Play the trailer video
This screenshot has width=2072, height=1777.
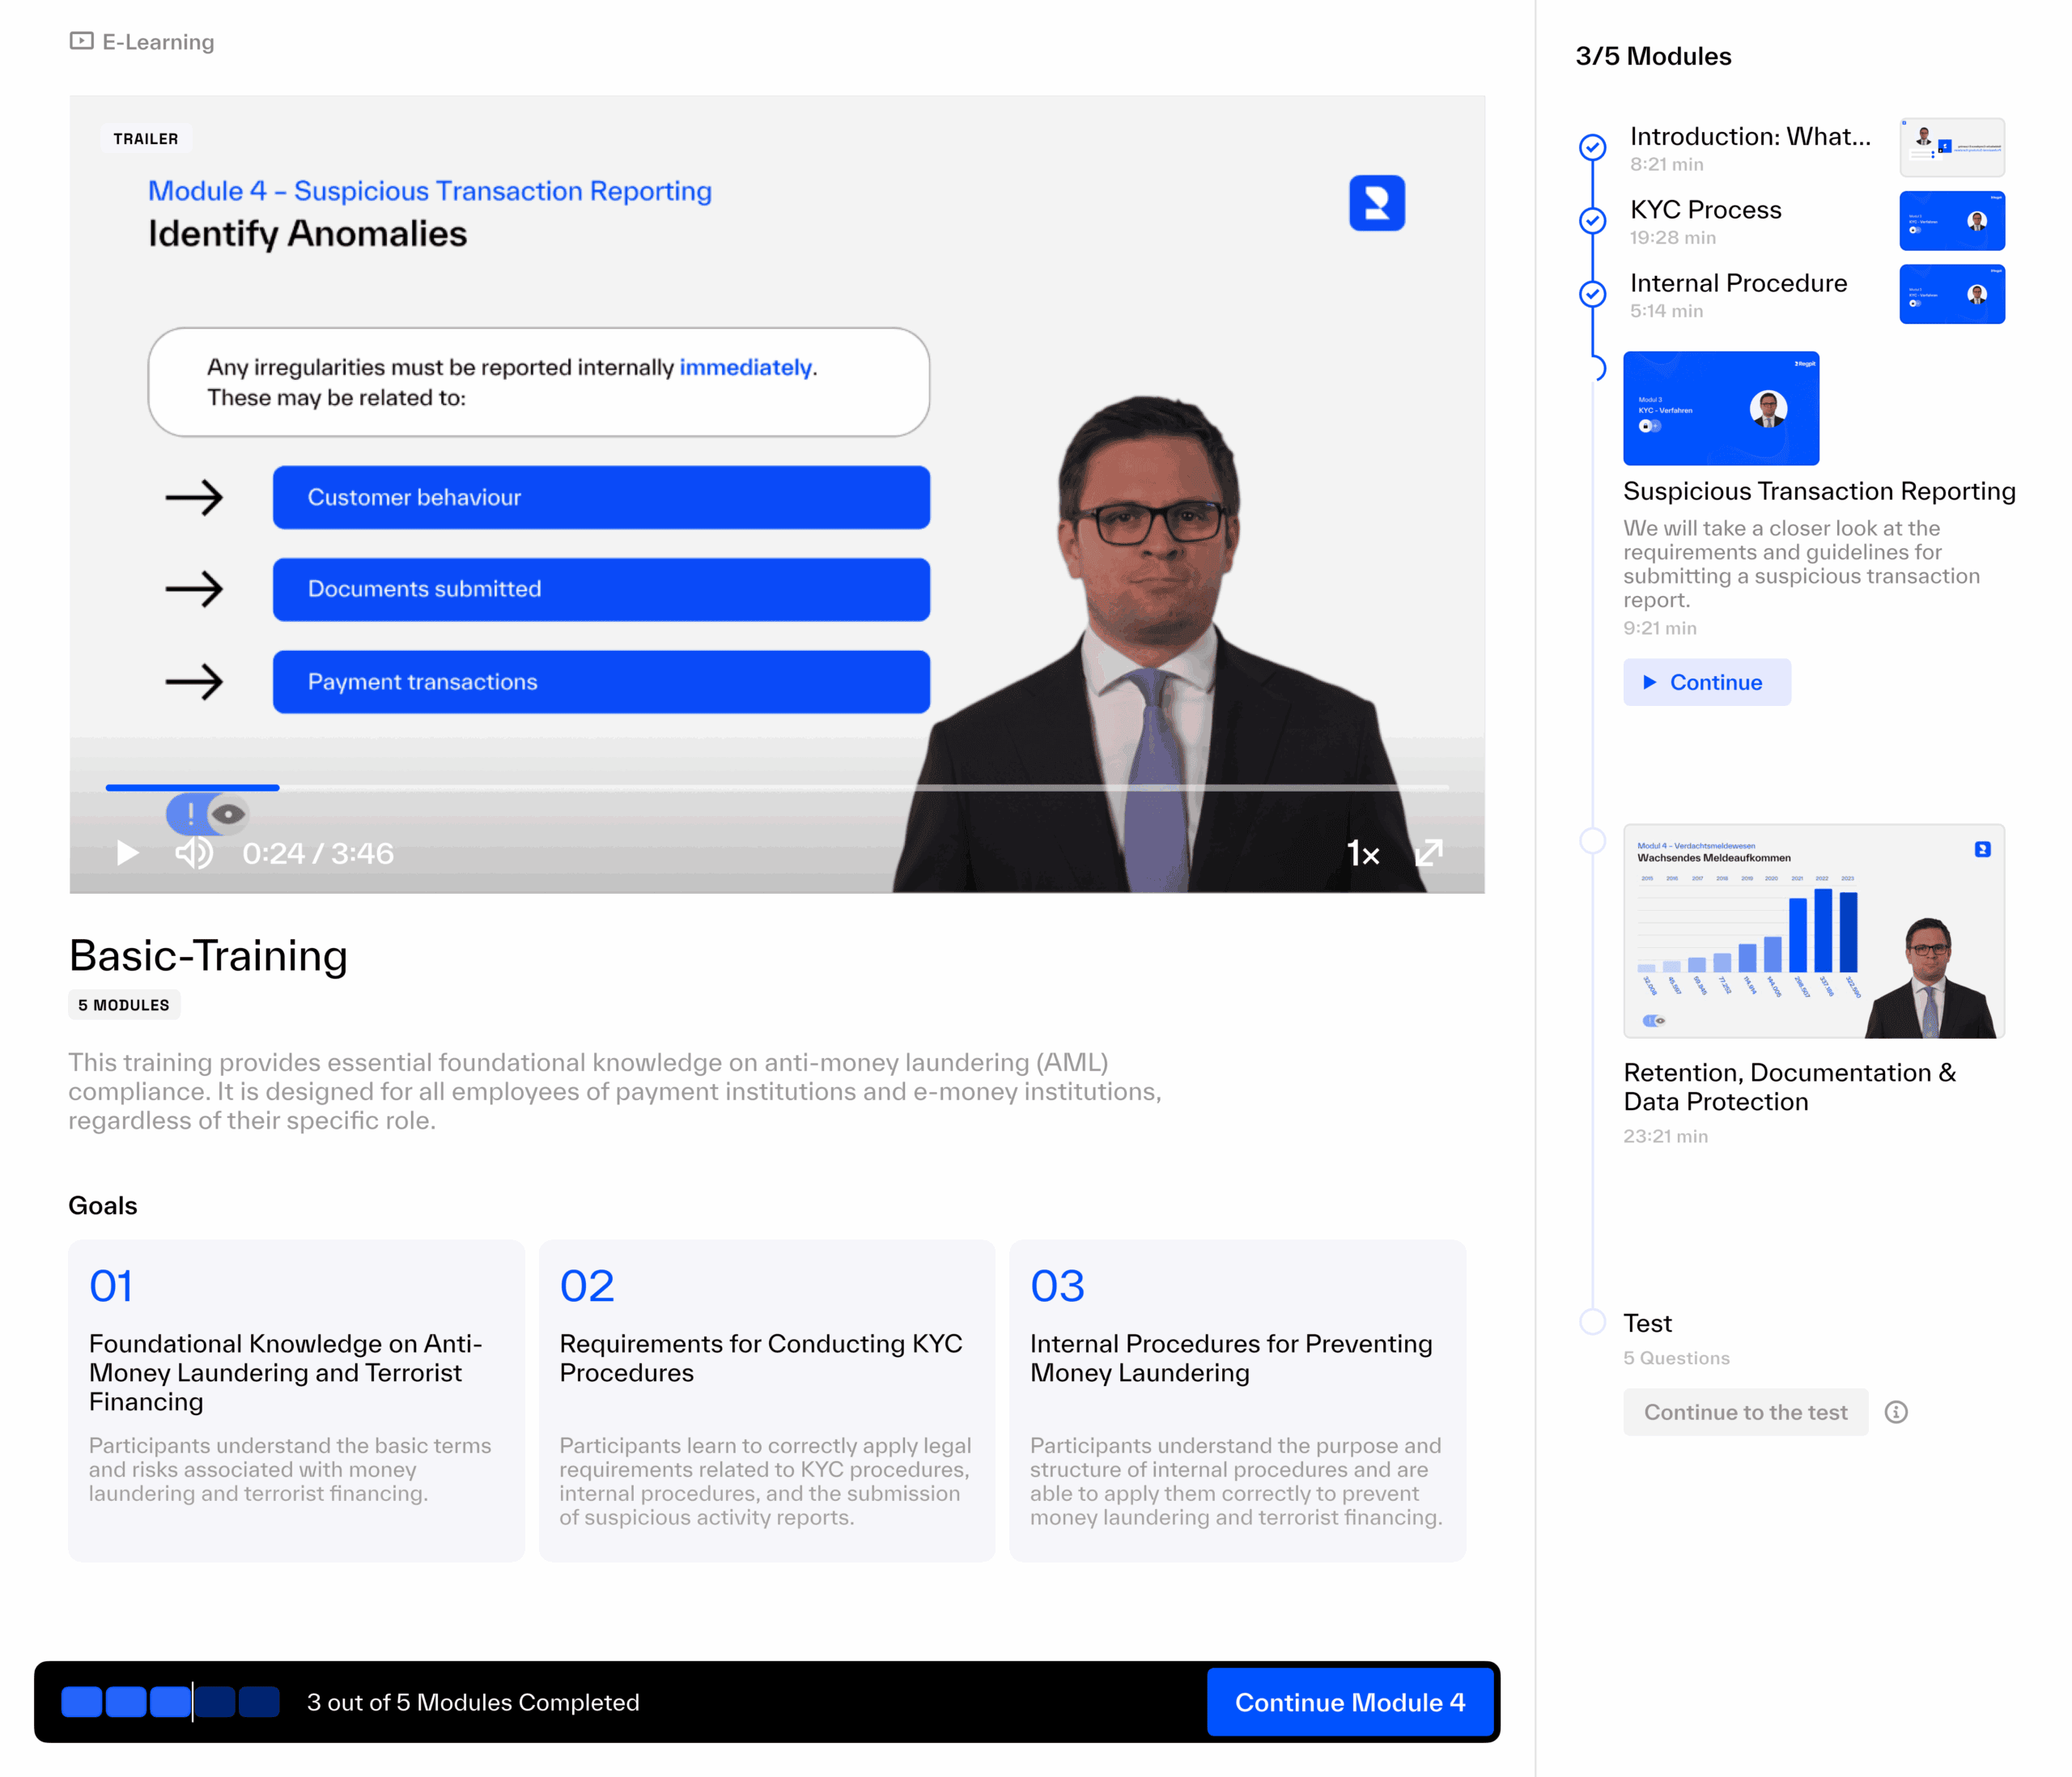point(127,853)
